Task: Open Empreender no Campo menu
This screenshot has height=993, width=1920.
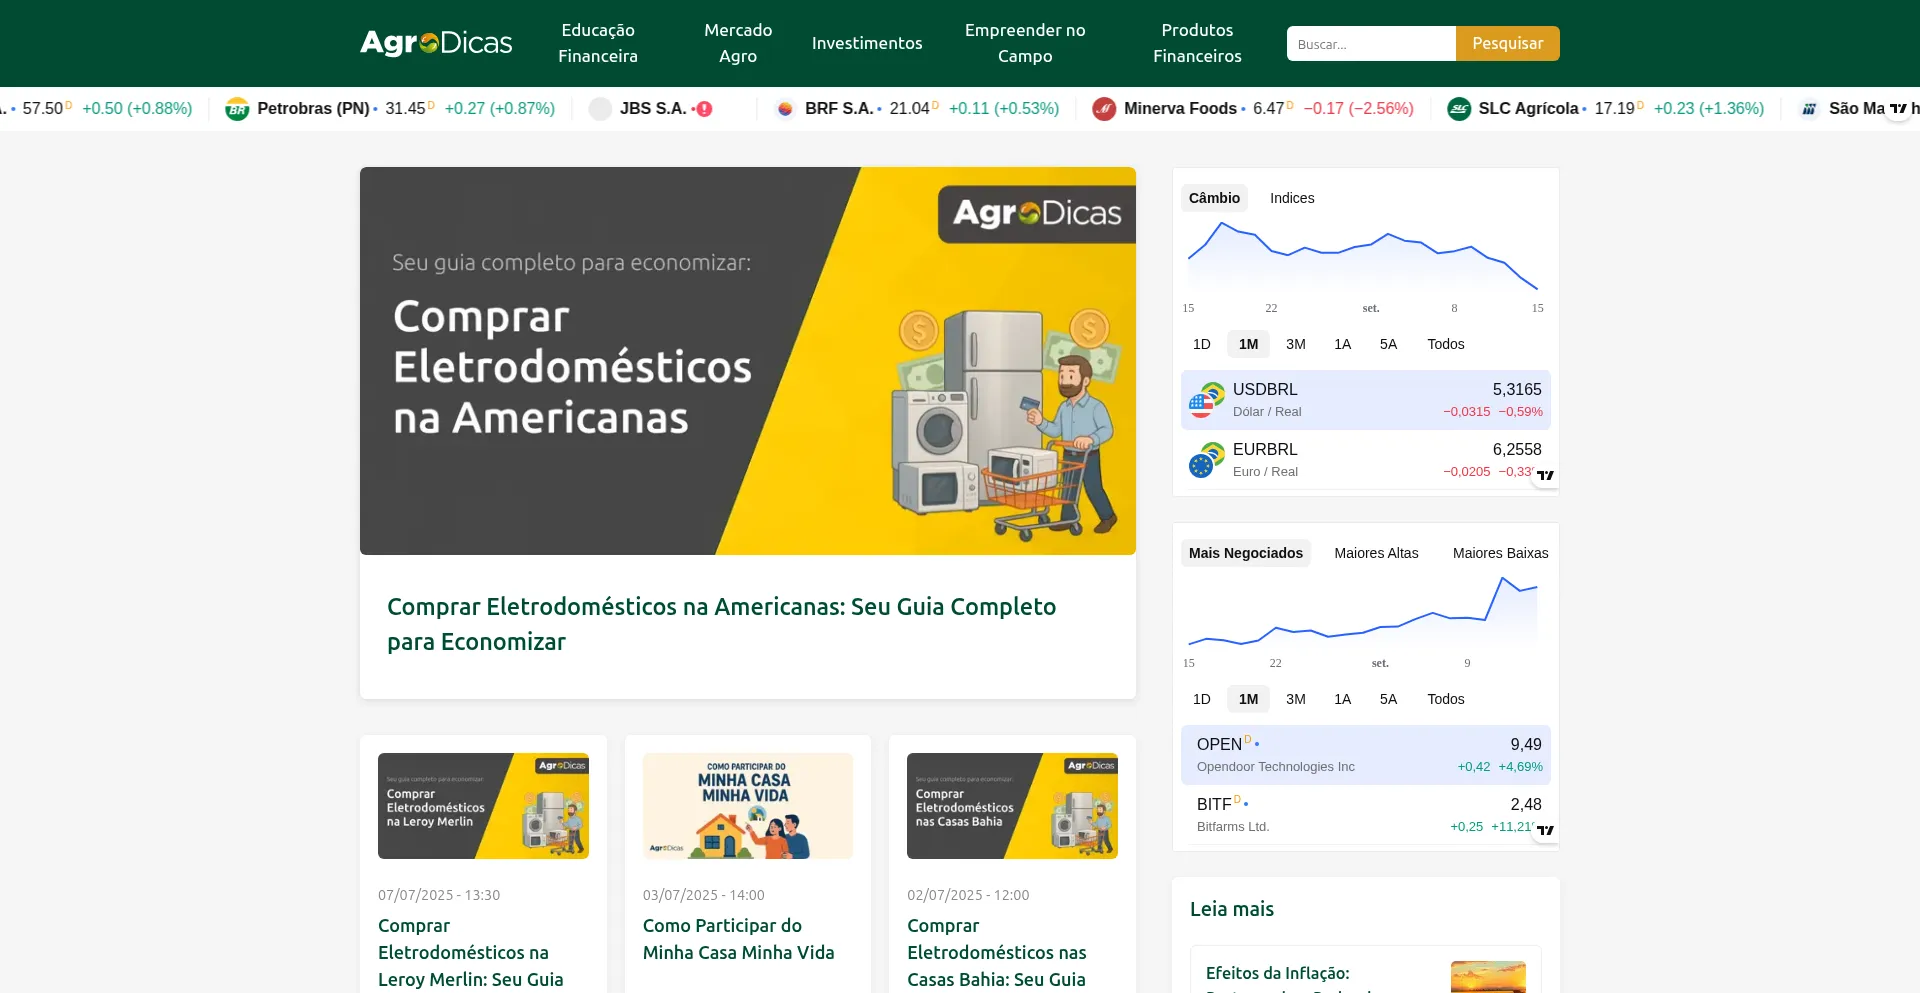Action: pyautogui.click(x=1025, y=43)
